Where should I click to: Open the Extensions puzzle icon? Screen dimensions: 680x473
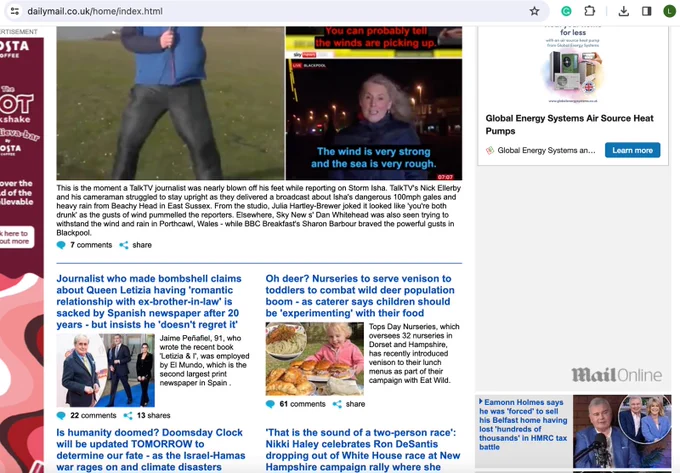[589, 11]
